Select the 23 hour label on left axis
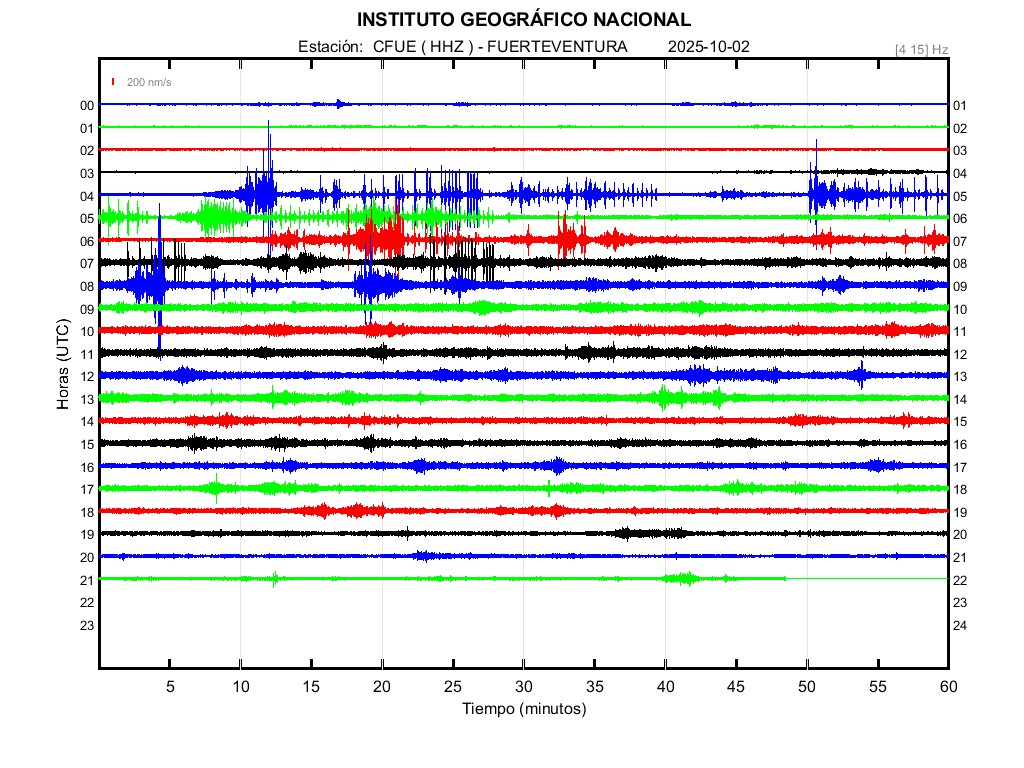 point(87,625)
